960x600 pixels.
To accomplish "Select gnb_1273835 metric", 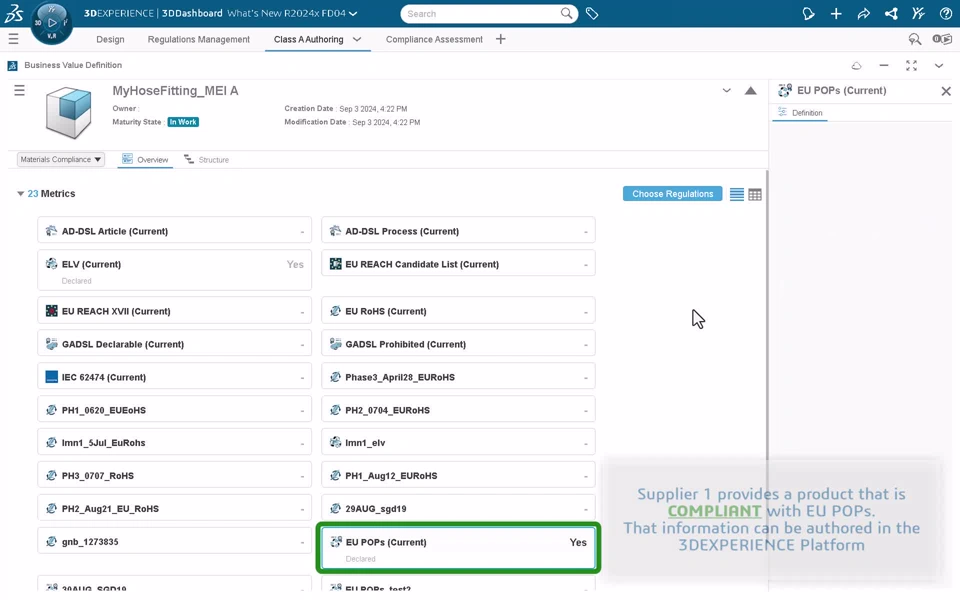I will coord(174,542).
